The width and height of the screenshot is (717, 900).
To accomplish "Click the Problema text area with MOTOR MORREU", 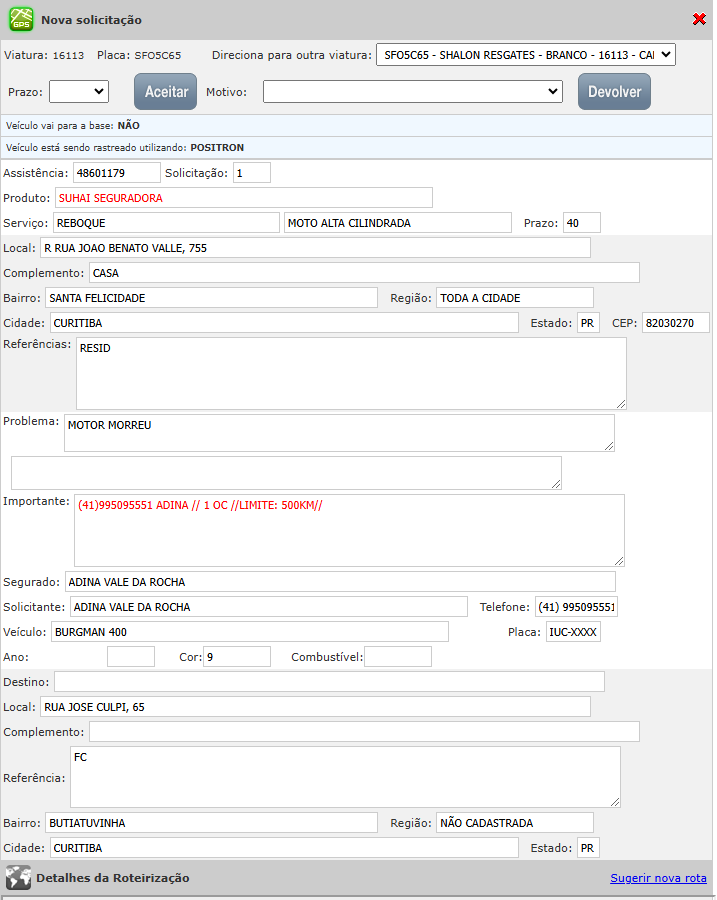I will [339, 433].
